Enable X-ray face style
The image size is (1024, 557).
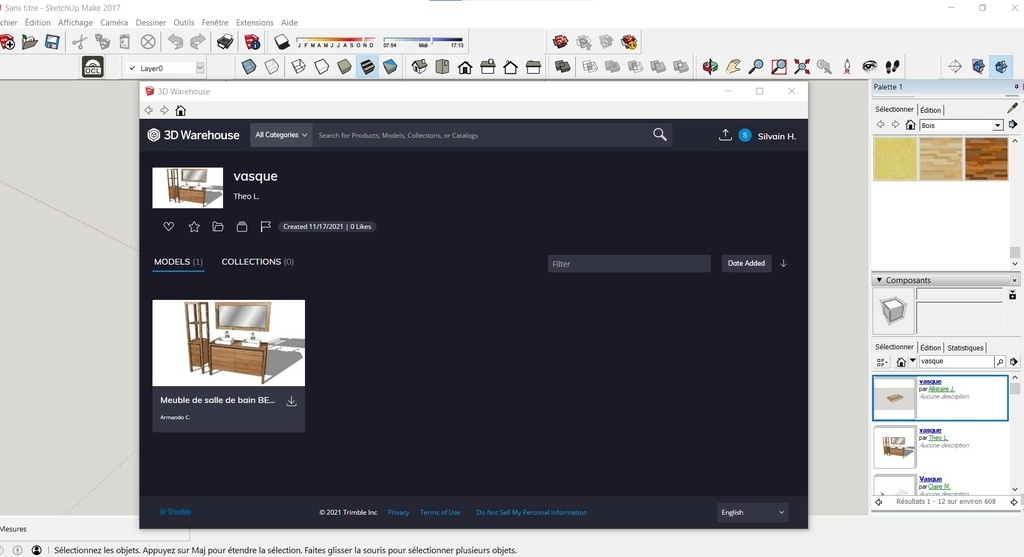coord(249,67)
